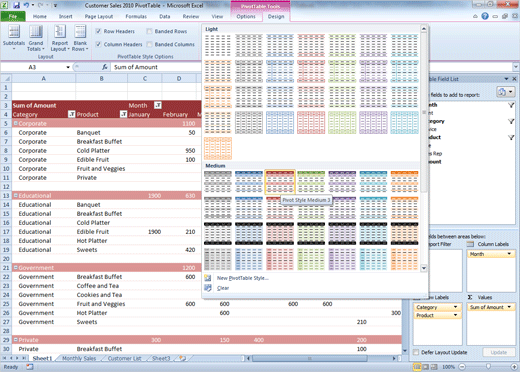Switch to the Options ribbon tab
Screen dimensions: 520x372
click(246, 16)
